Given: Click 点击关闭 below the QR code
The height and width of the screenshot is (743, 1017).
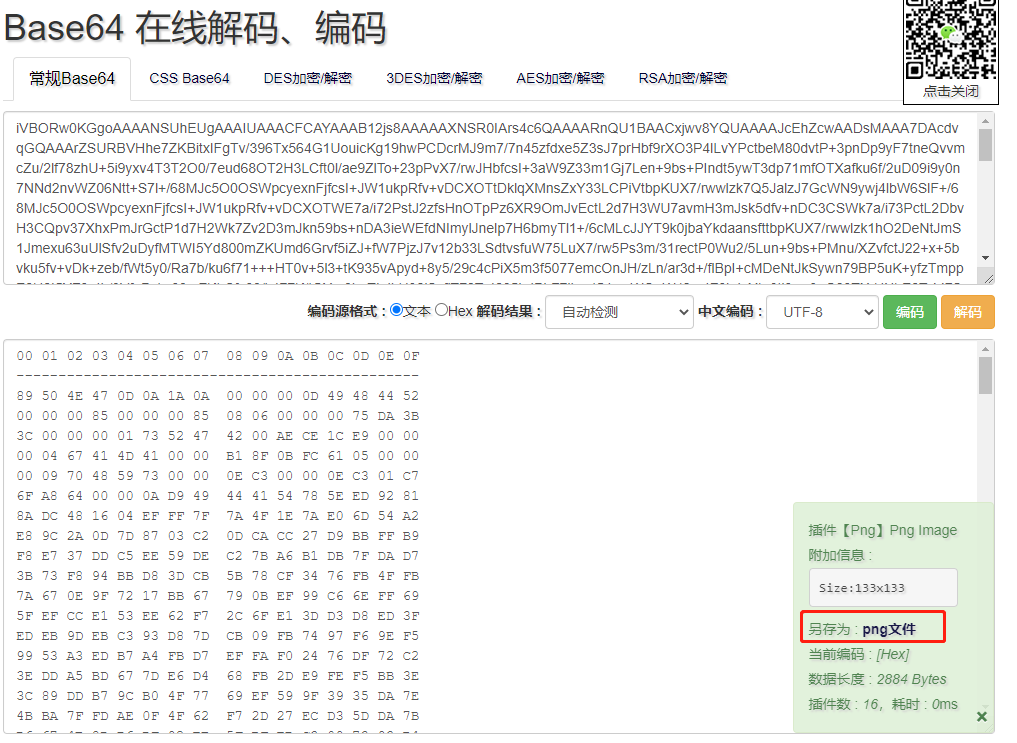Looking at the screenshot, I should tap(950, 91).
